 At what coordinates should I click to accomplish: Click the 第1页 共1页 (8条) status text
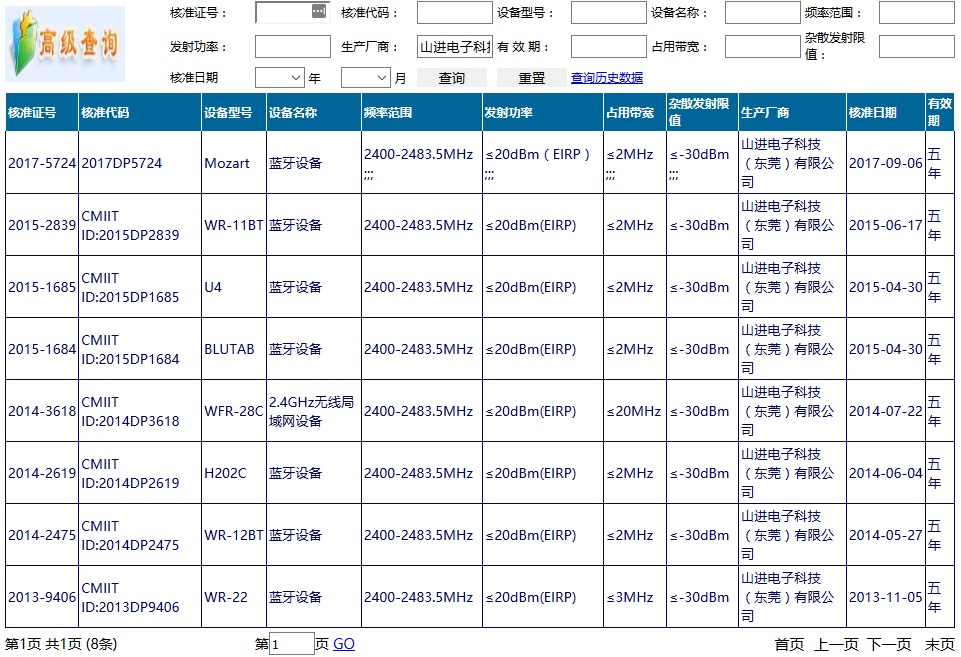(x=61, y=644)
